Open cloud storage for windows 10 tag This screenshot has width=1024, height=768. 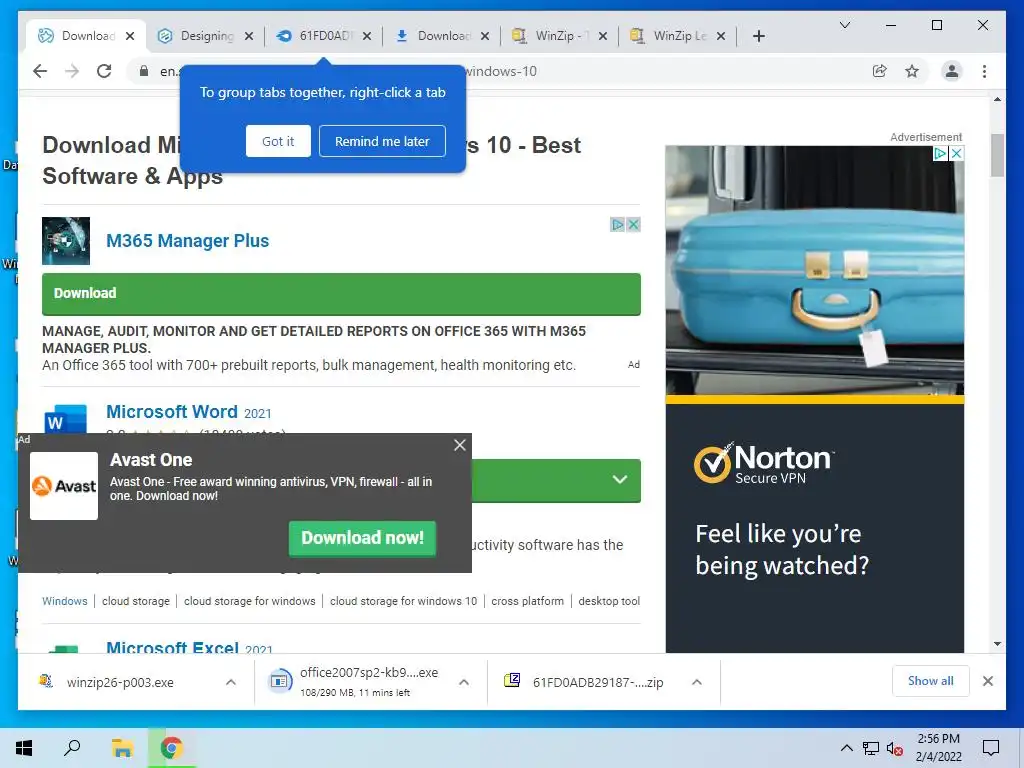404,601
